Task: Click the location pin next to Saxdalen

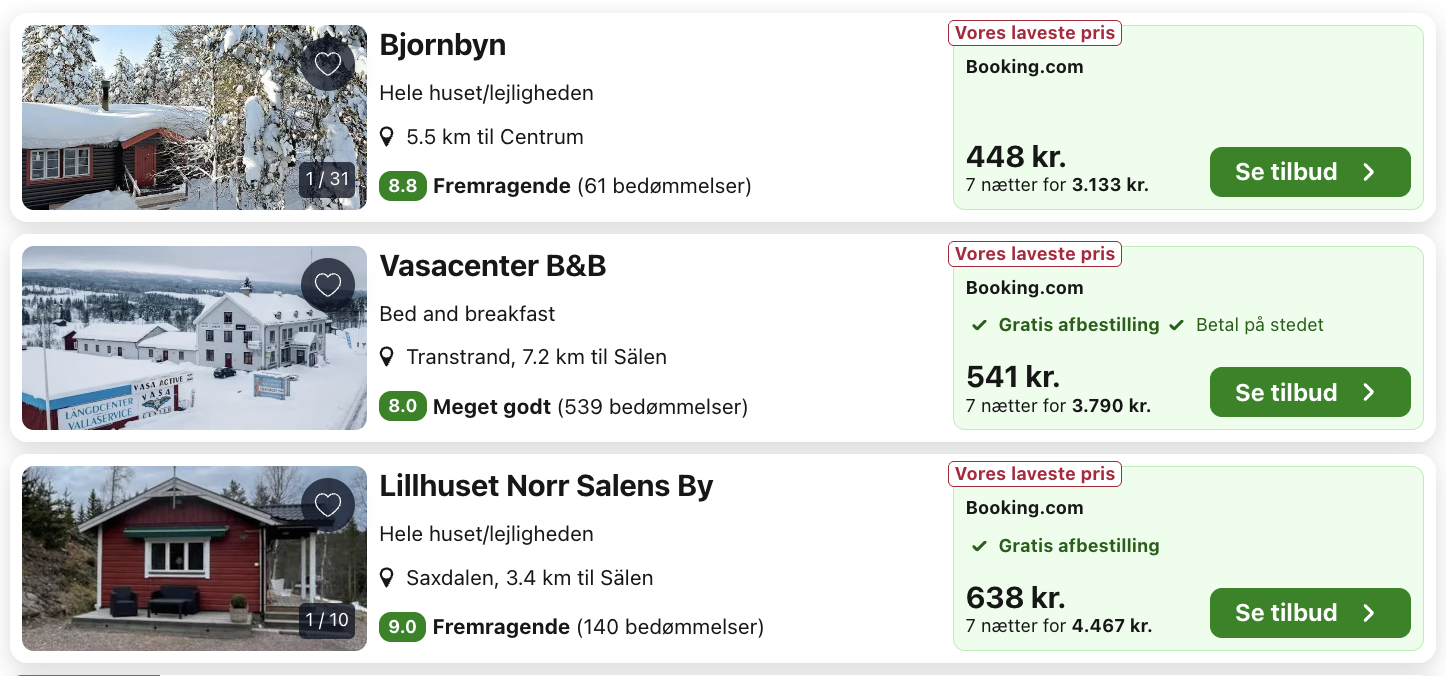Action: [388, 577]
